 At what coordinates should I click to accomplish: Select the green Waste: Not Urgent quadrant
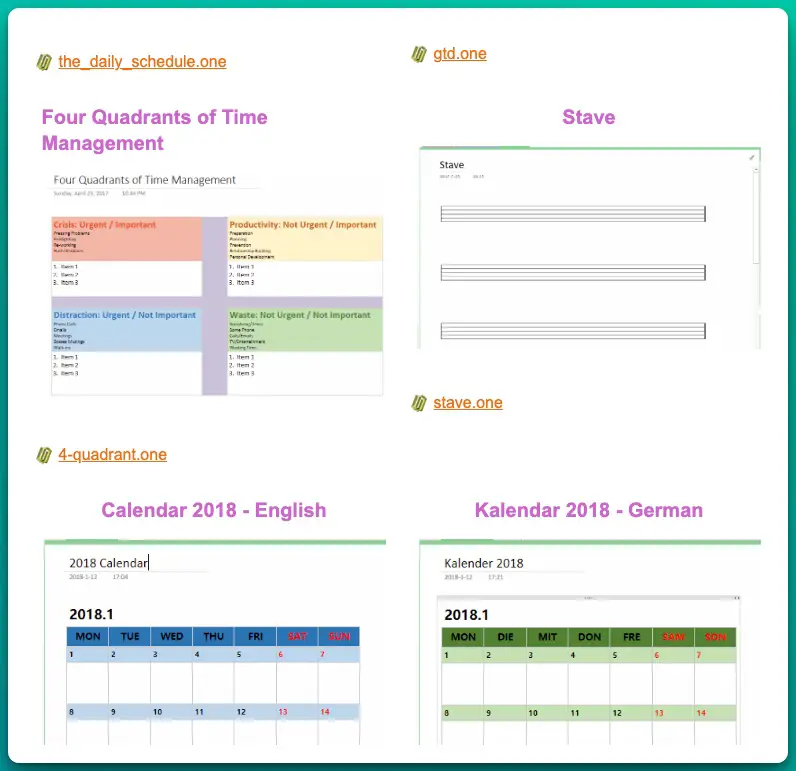click(304, 329)
